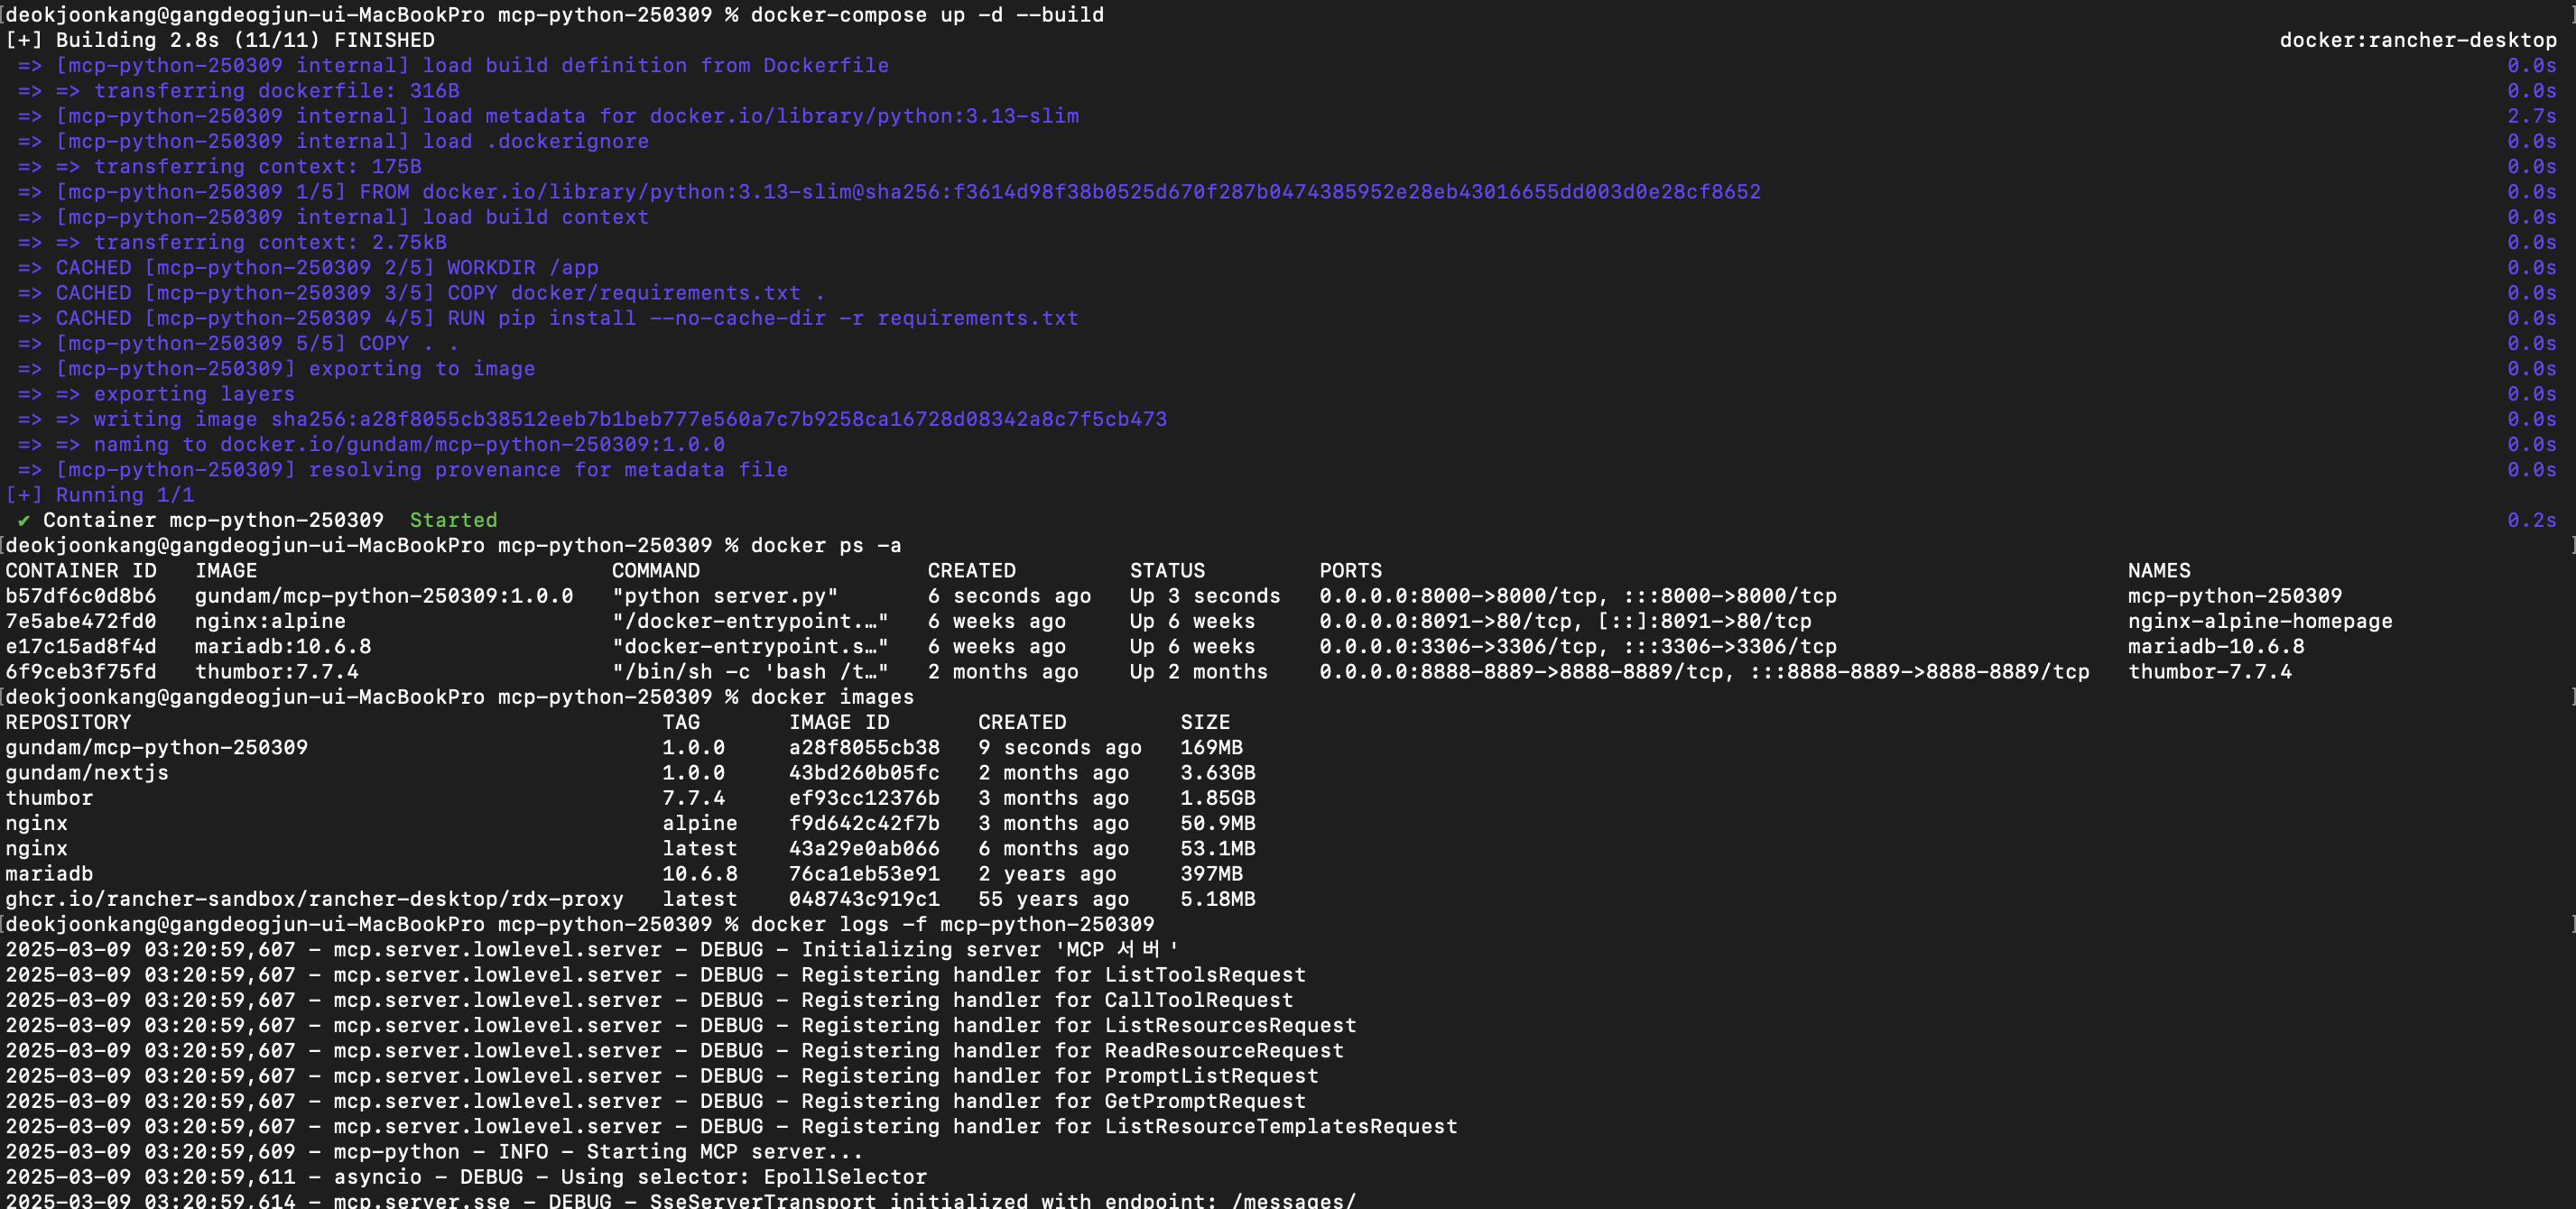The height and width of the screenshot is (1209, 2576).
Task: Click the "docker-compose up -d --build" command
Action: point(926,15)
